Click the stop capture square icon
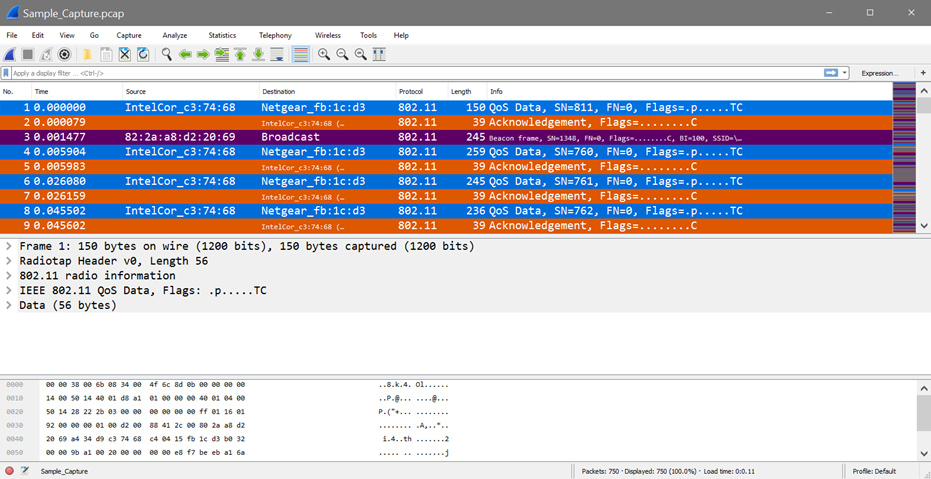The width and height of the screenshot is (931, 479). click(27, 55)
